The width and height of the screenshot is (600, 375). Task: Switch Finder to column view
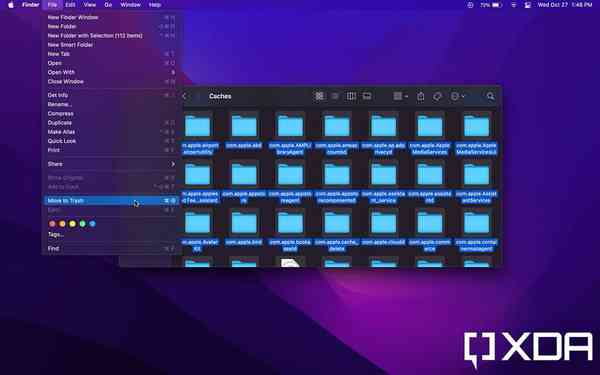tap(351, 96)
